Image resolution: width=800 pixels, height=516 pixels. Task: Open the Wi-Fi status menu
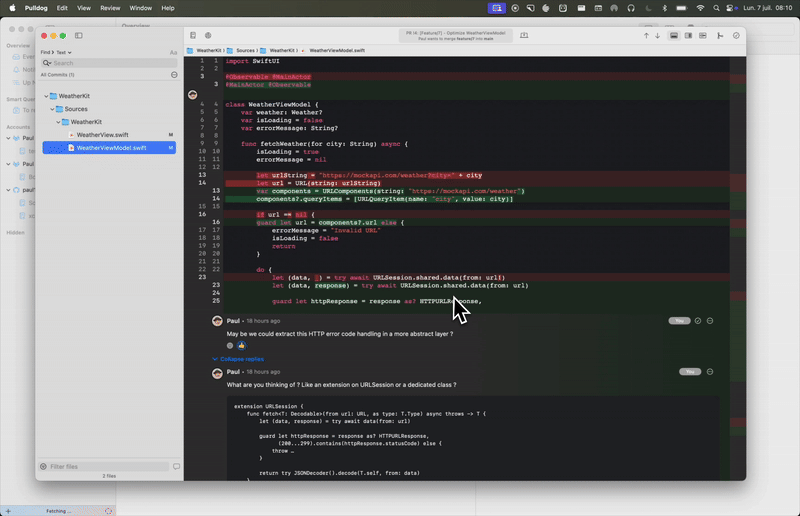coord(701,8)
